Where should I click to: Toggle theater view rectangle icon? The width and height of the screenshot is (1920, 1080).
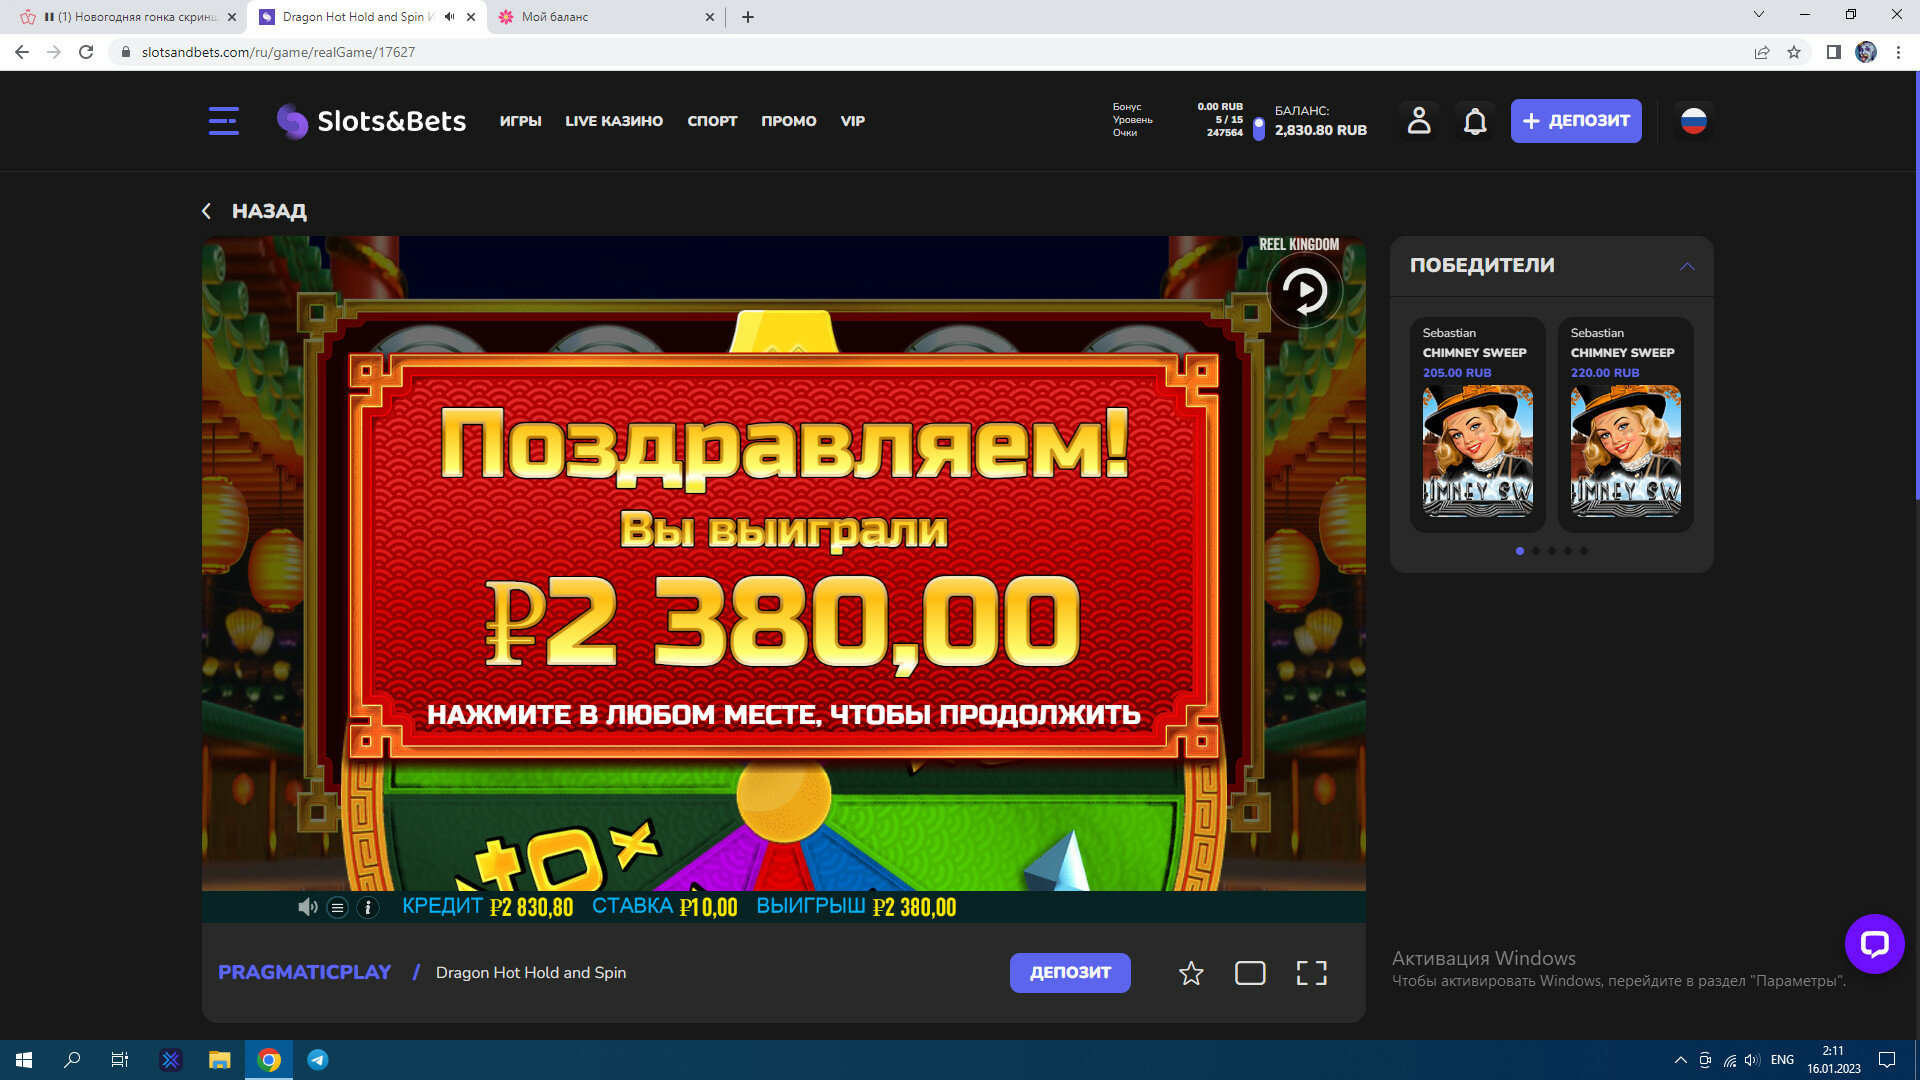click(1250, 973)
